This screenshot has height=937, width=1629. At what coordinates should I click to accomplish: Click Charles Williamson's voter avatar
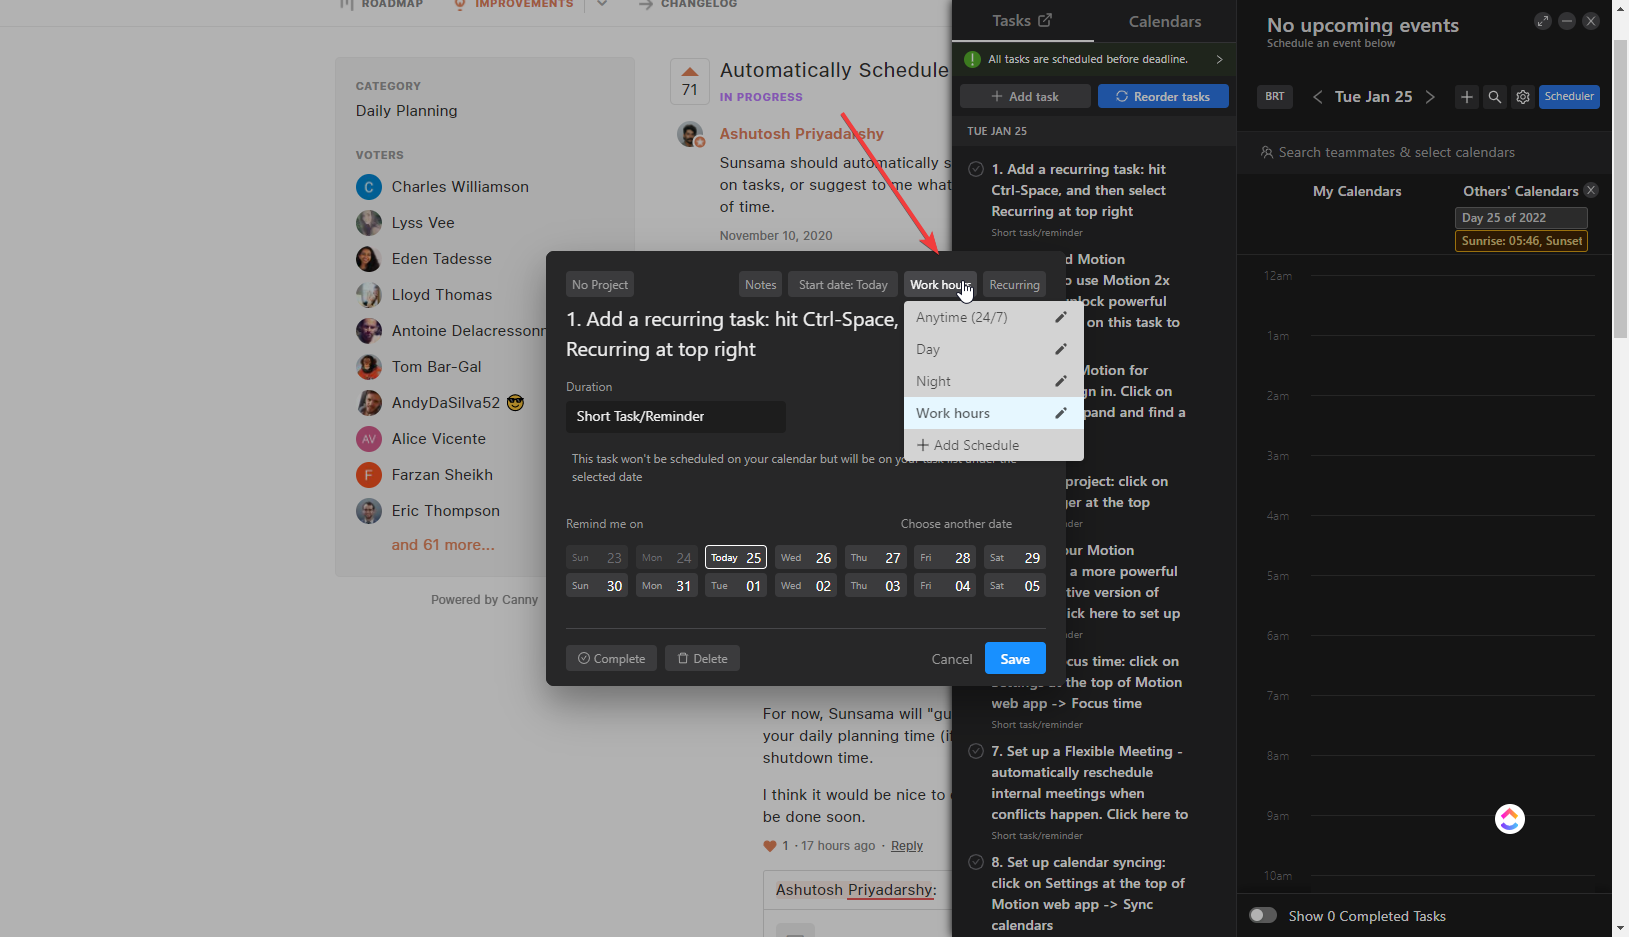[x=369, y=187]
